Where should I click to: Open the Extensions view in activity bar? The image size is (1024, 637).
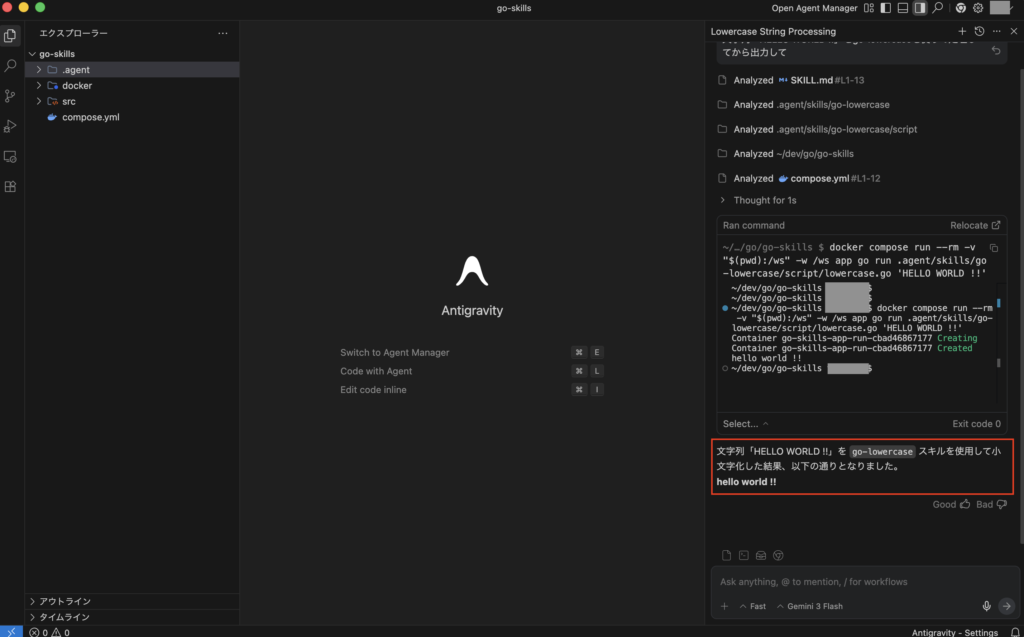(x=10, y=187)
